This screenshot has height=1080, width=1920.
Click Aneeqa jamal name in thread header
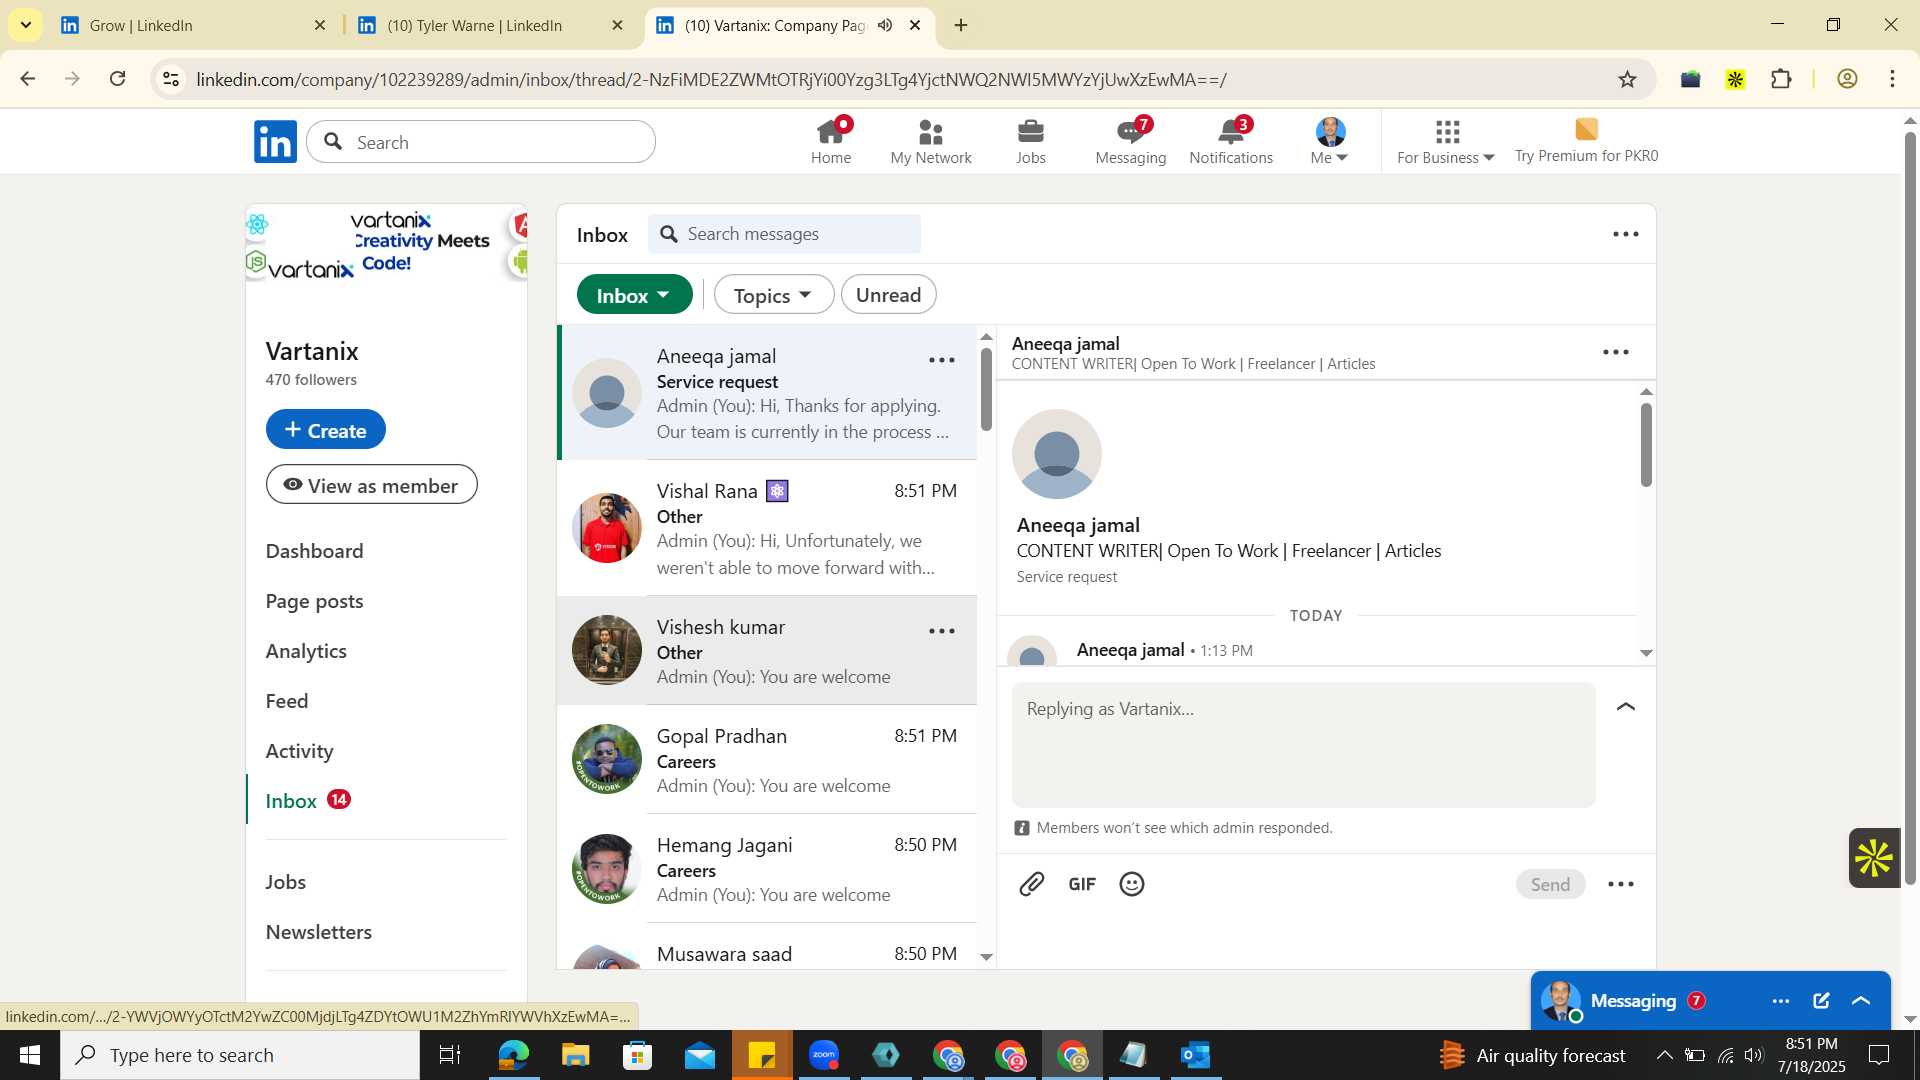(1066, 343)
